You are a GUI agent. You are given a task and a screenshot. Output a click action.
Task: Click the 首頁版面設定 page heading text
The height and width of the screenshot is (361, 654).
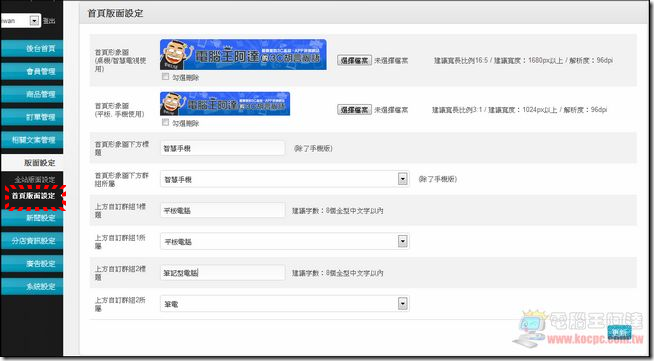(x=115, y=13)
